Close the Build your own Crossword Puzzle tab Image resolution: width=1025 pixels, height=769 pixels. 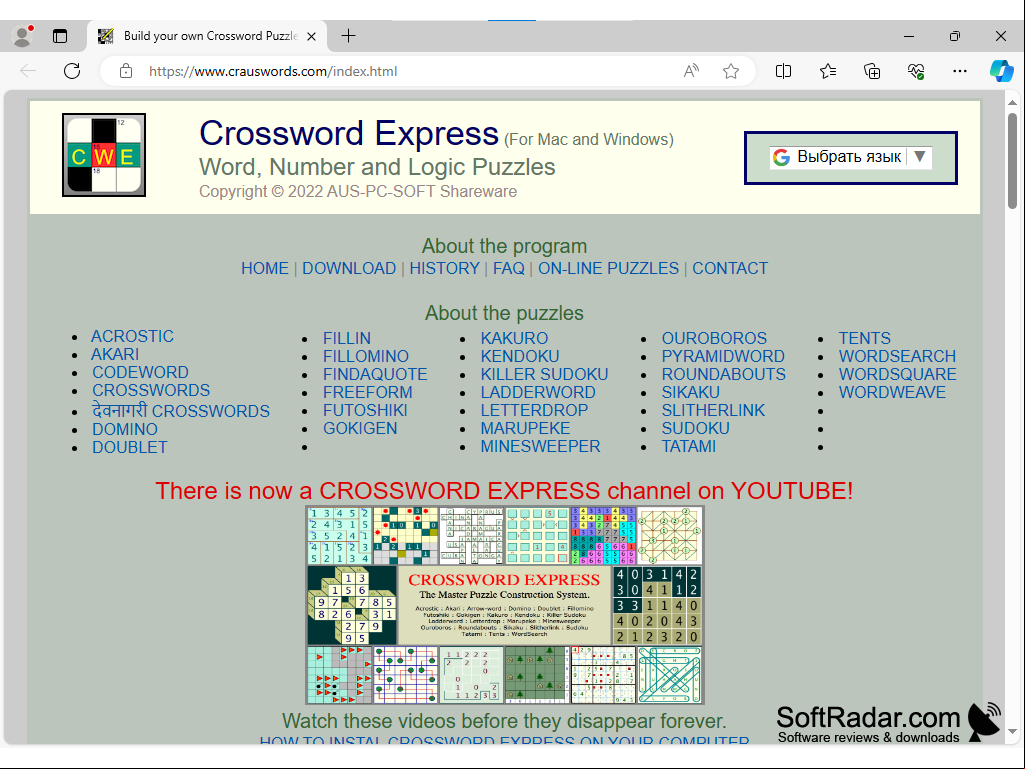[312, 36]
